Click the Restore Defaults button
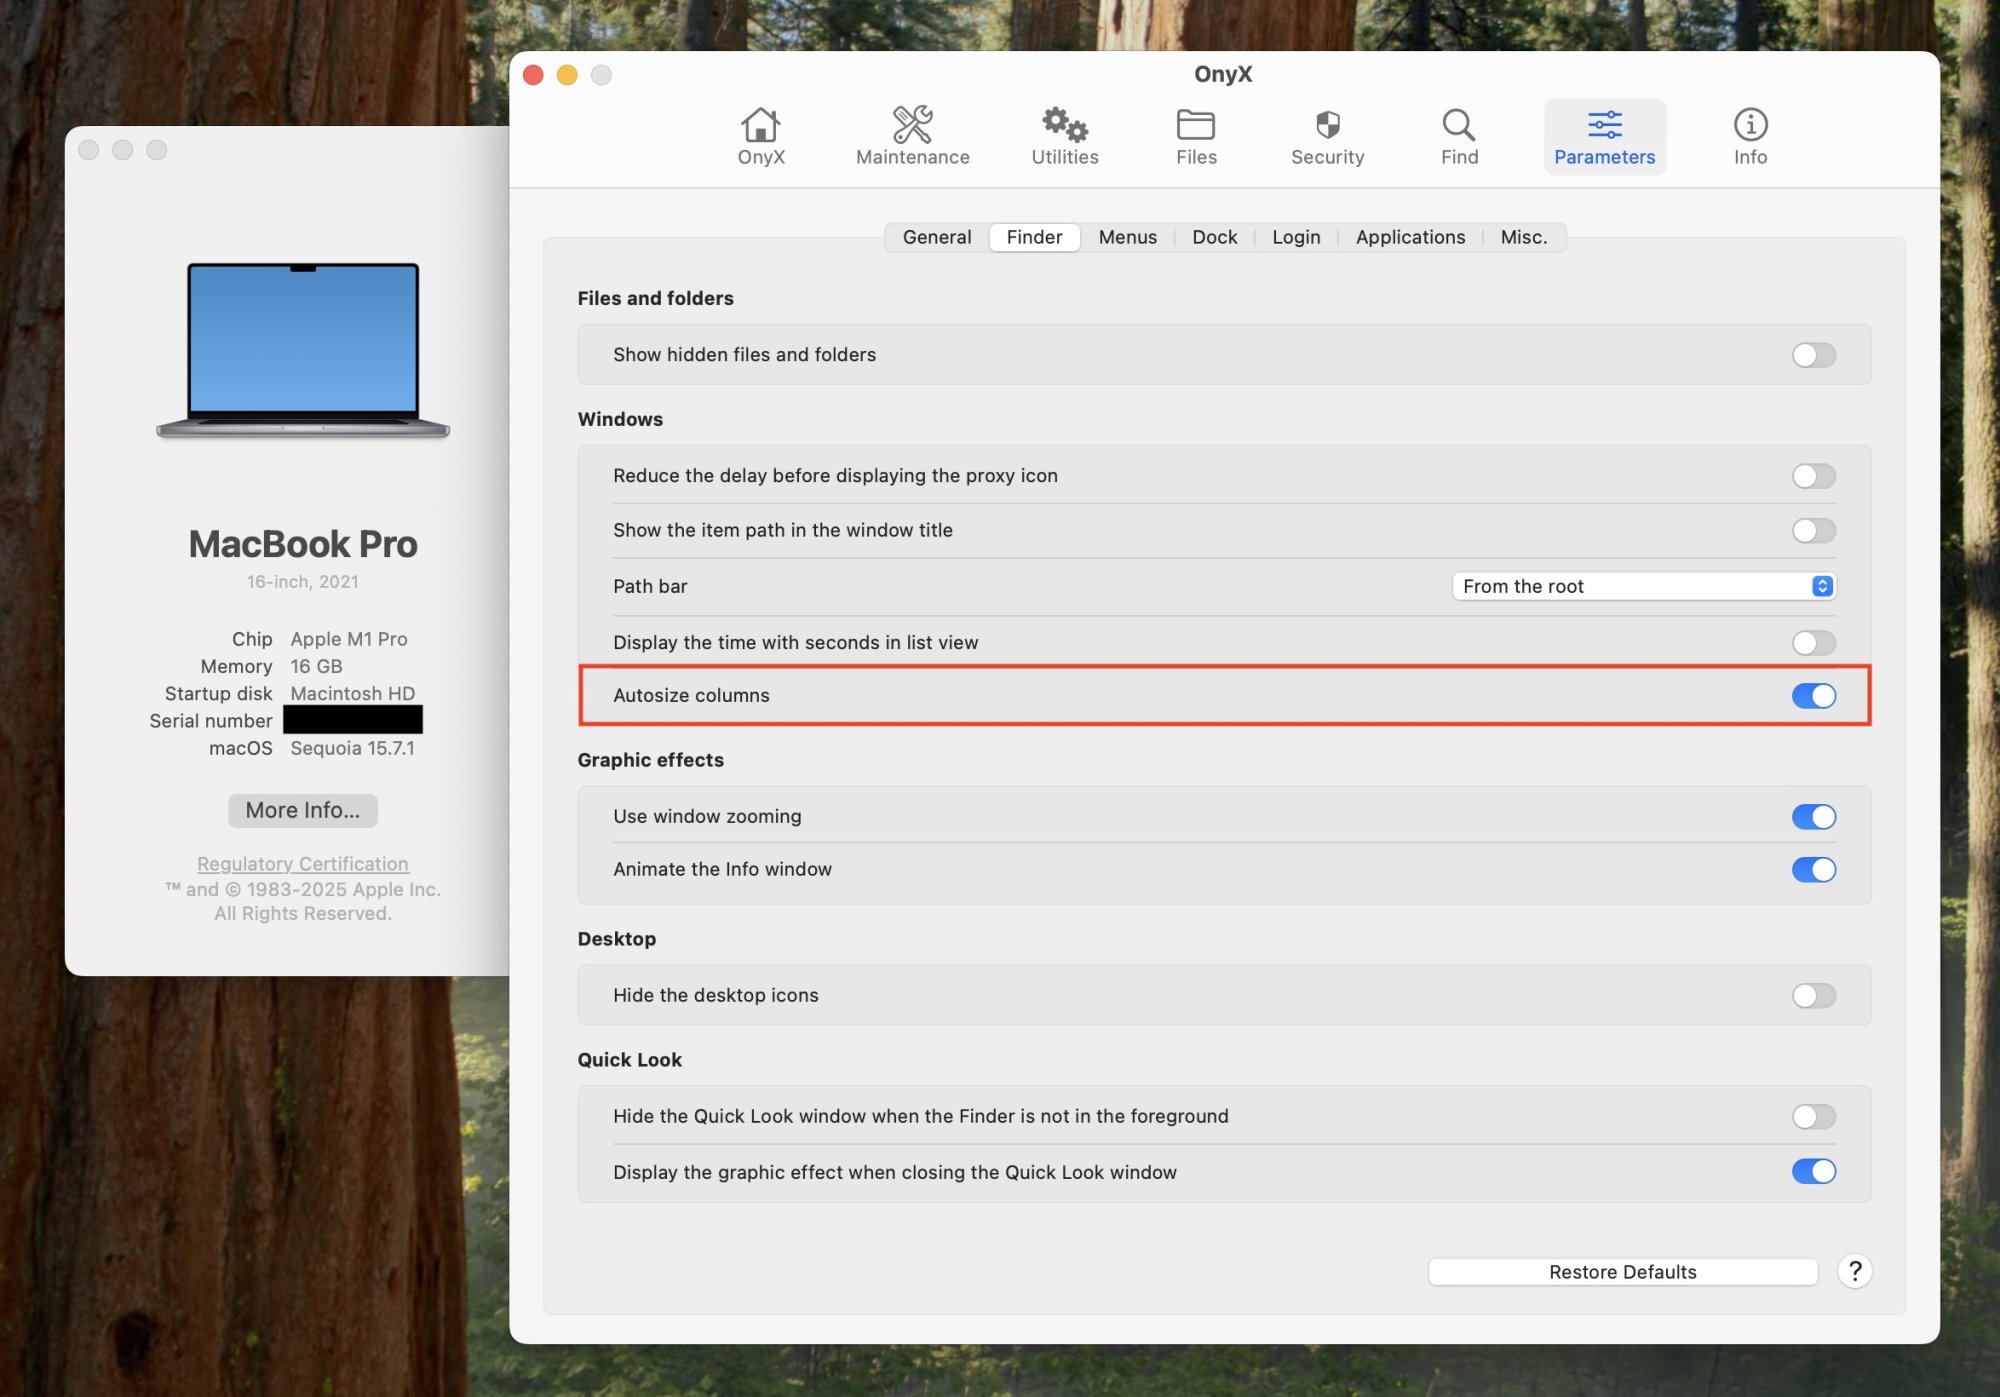Viewport: 2000px width, 1397px height. click(1622, 1271)
